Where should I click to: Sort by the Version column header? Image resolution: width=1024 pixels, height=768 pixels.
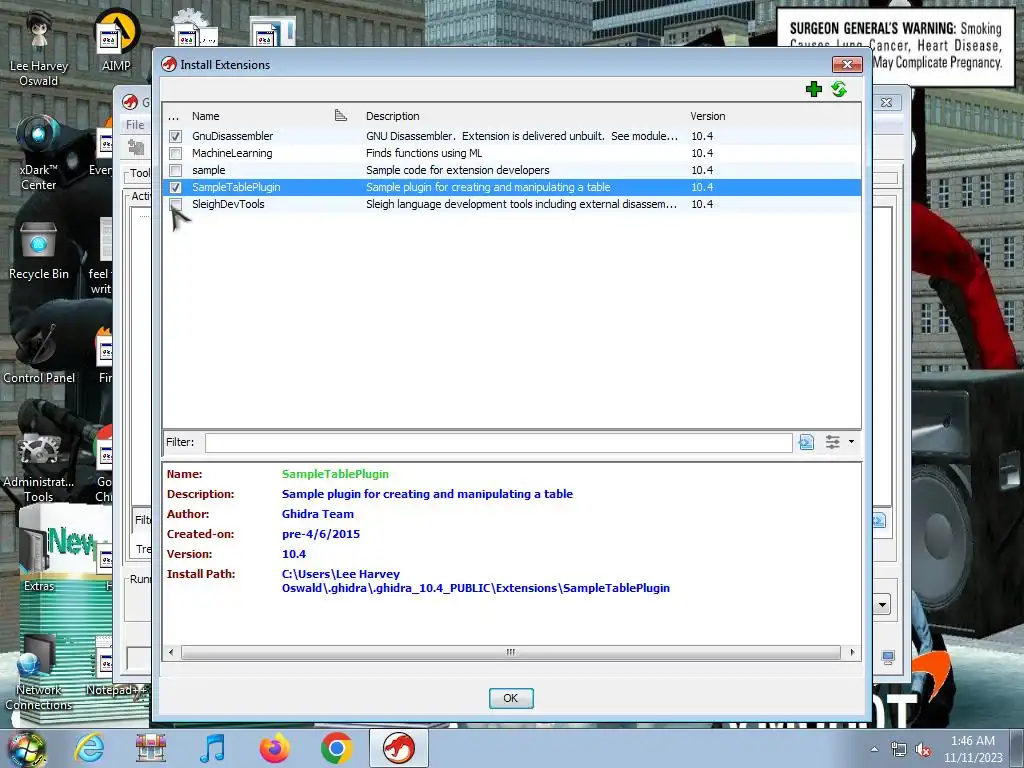(x=708, y=116)
